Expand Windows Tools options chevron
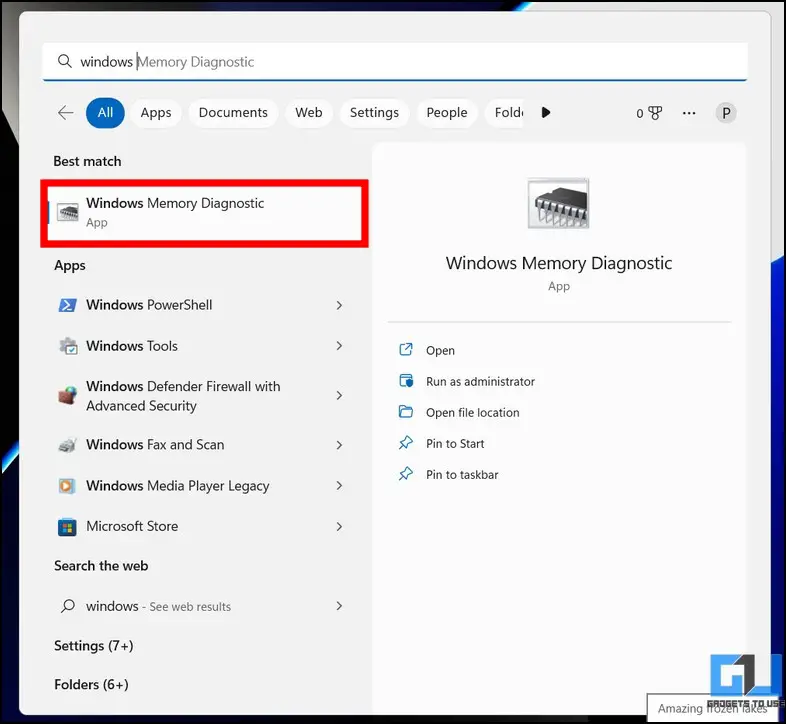 (339, 346)
